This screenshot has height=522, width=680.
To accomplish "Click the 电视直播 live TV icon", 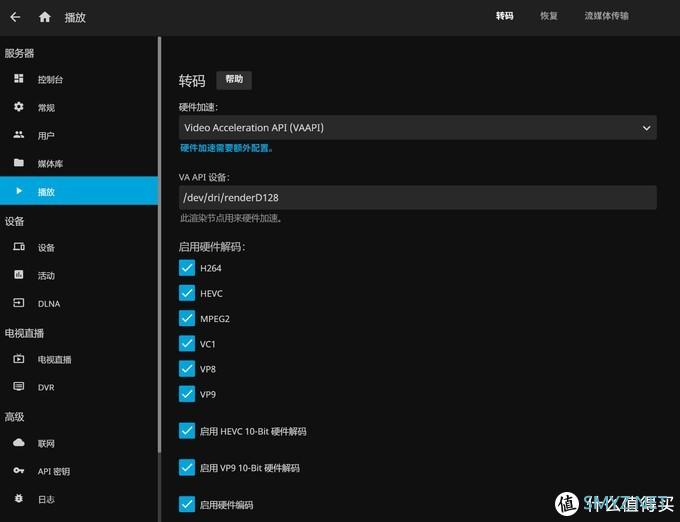I will click(19, 359).
